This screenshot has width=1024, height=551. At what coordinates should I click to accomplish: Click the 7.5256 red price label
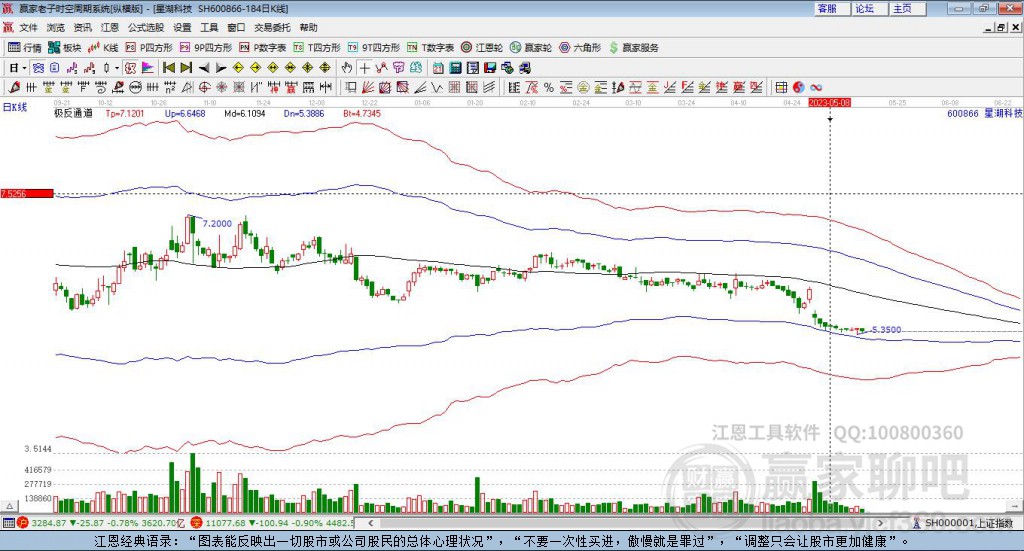click(x=27, y=193)
